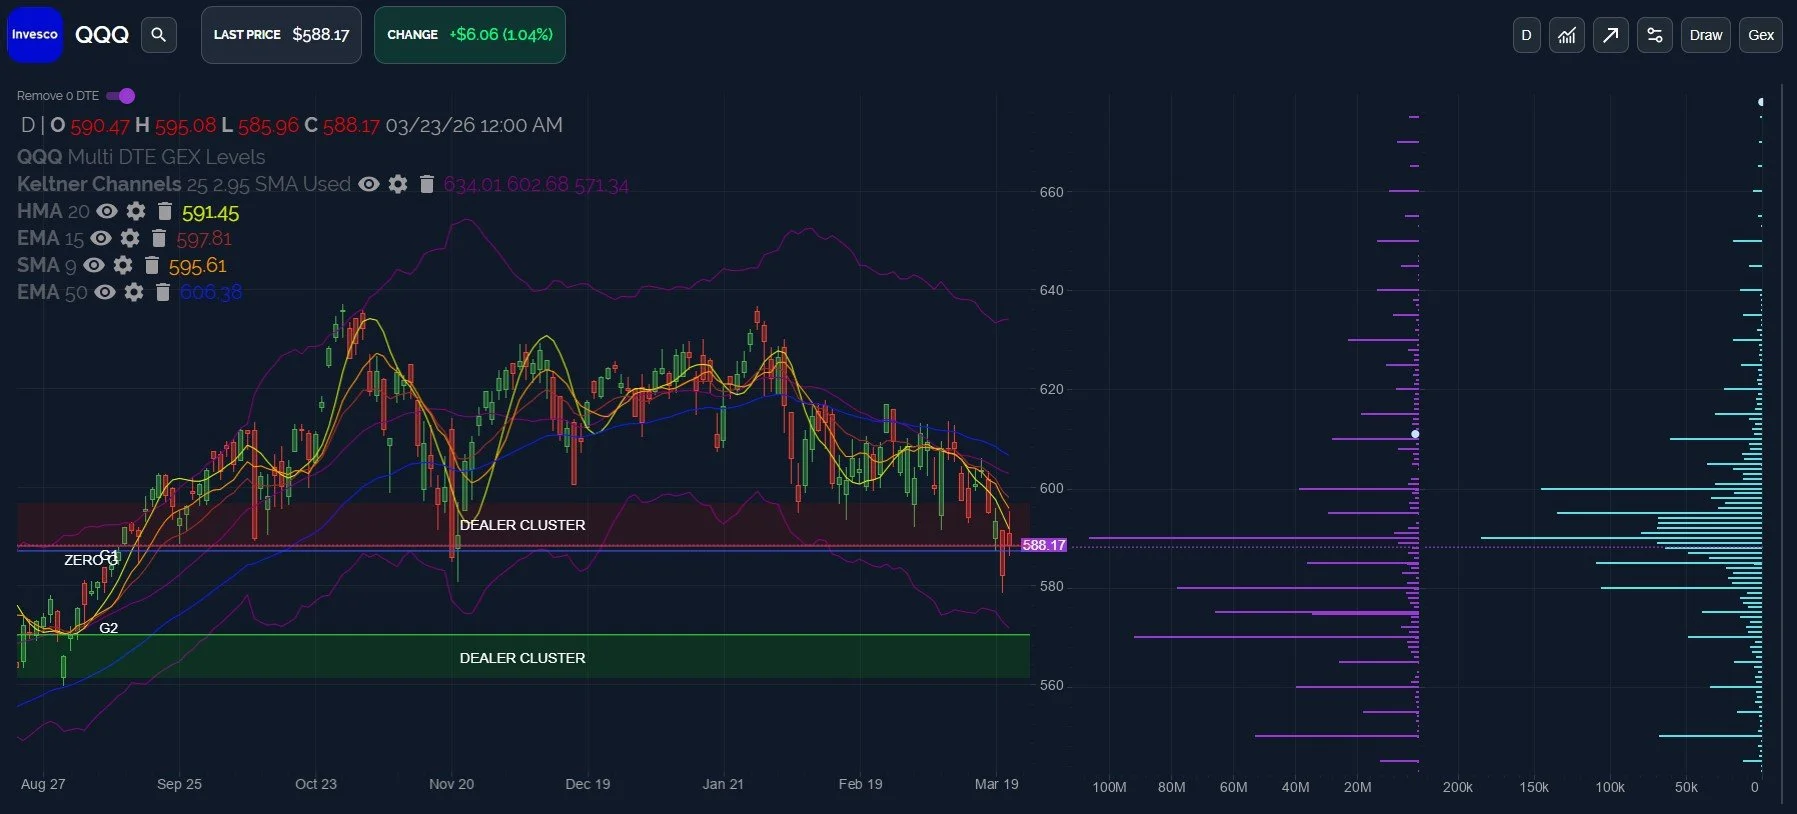
Task: Click the diagonal arrow tool button
Action: tap(1611, 35)
